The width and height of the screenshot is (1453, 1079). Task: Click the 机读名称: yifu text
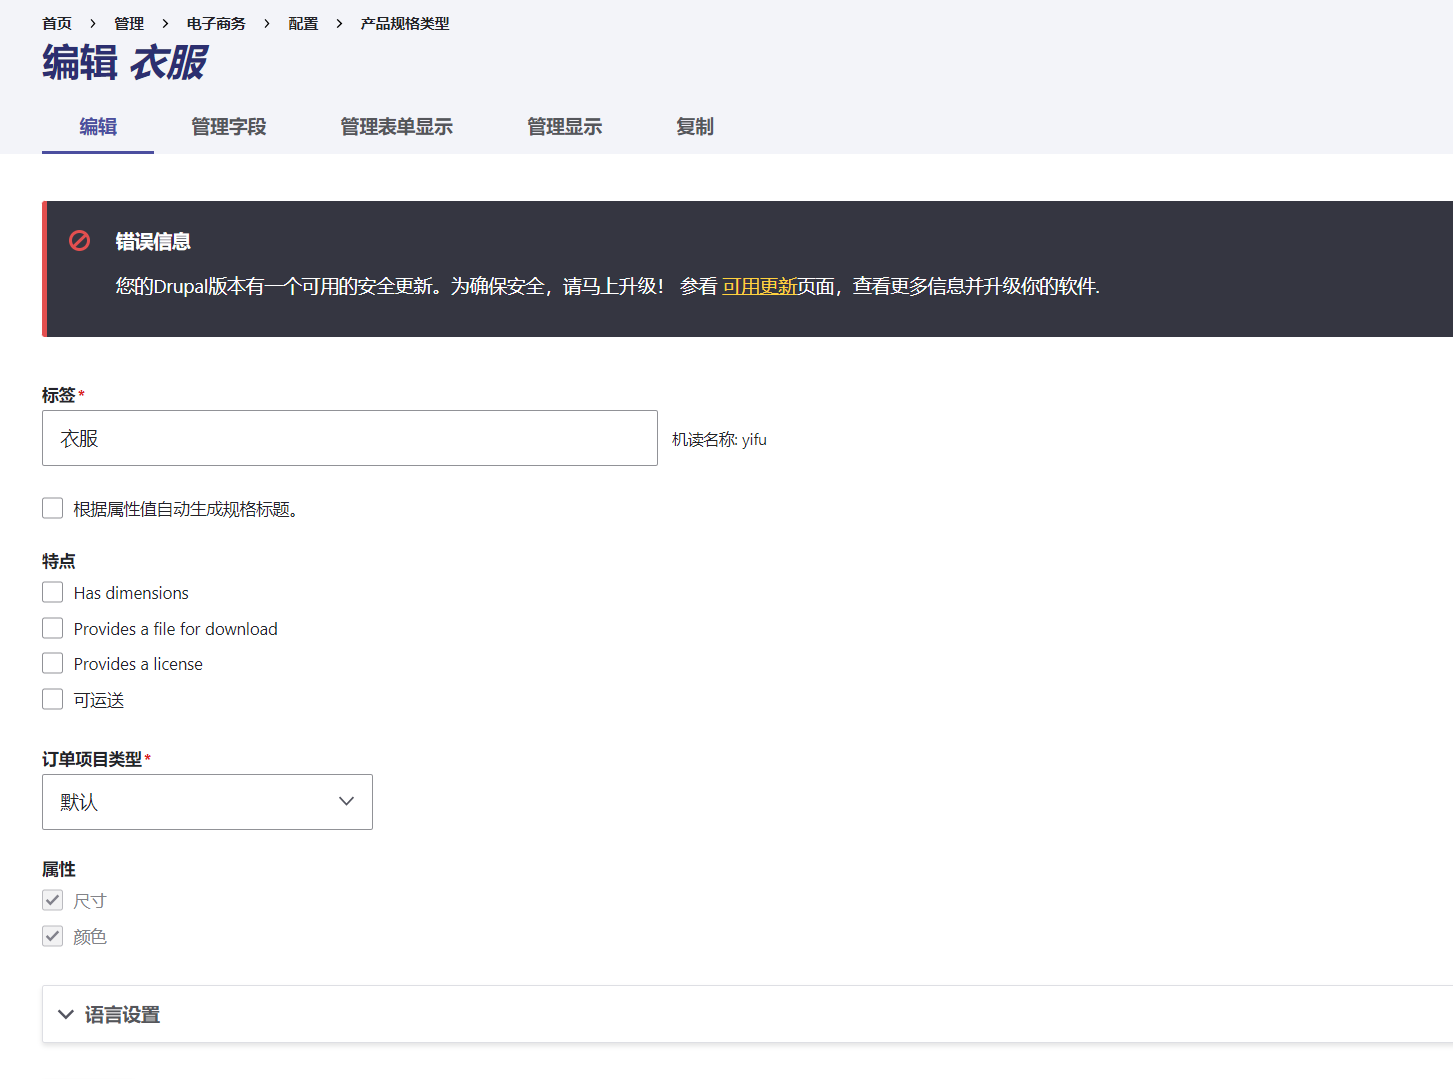(x=719, y=439)
